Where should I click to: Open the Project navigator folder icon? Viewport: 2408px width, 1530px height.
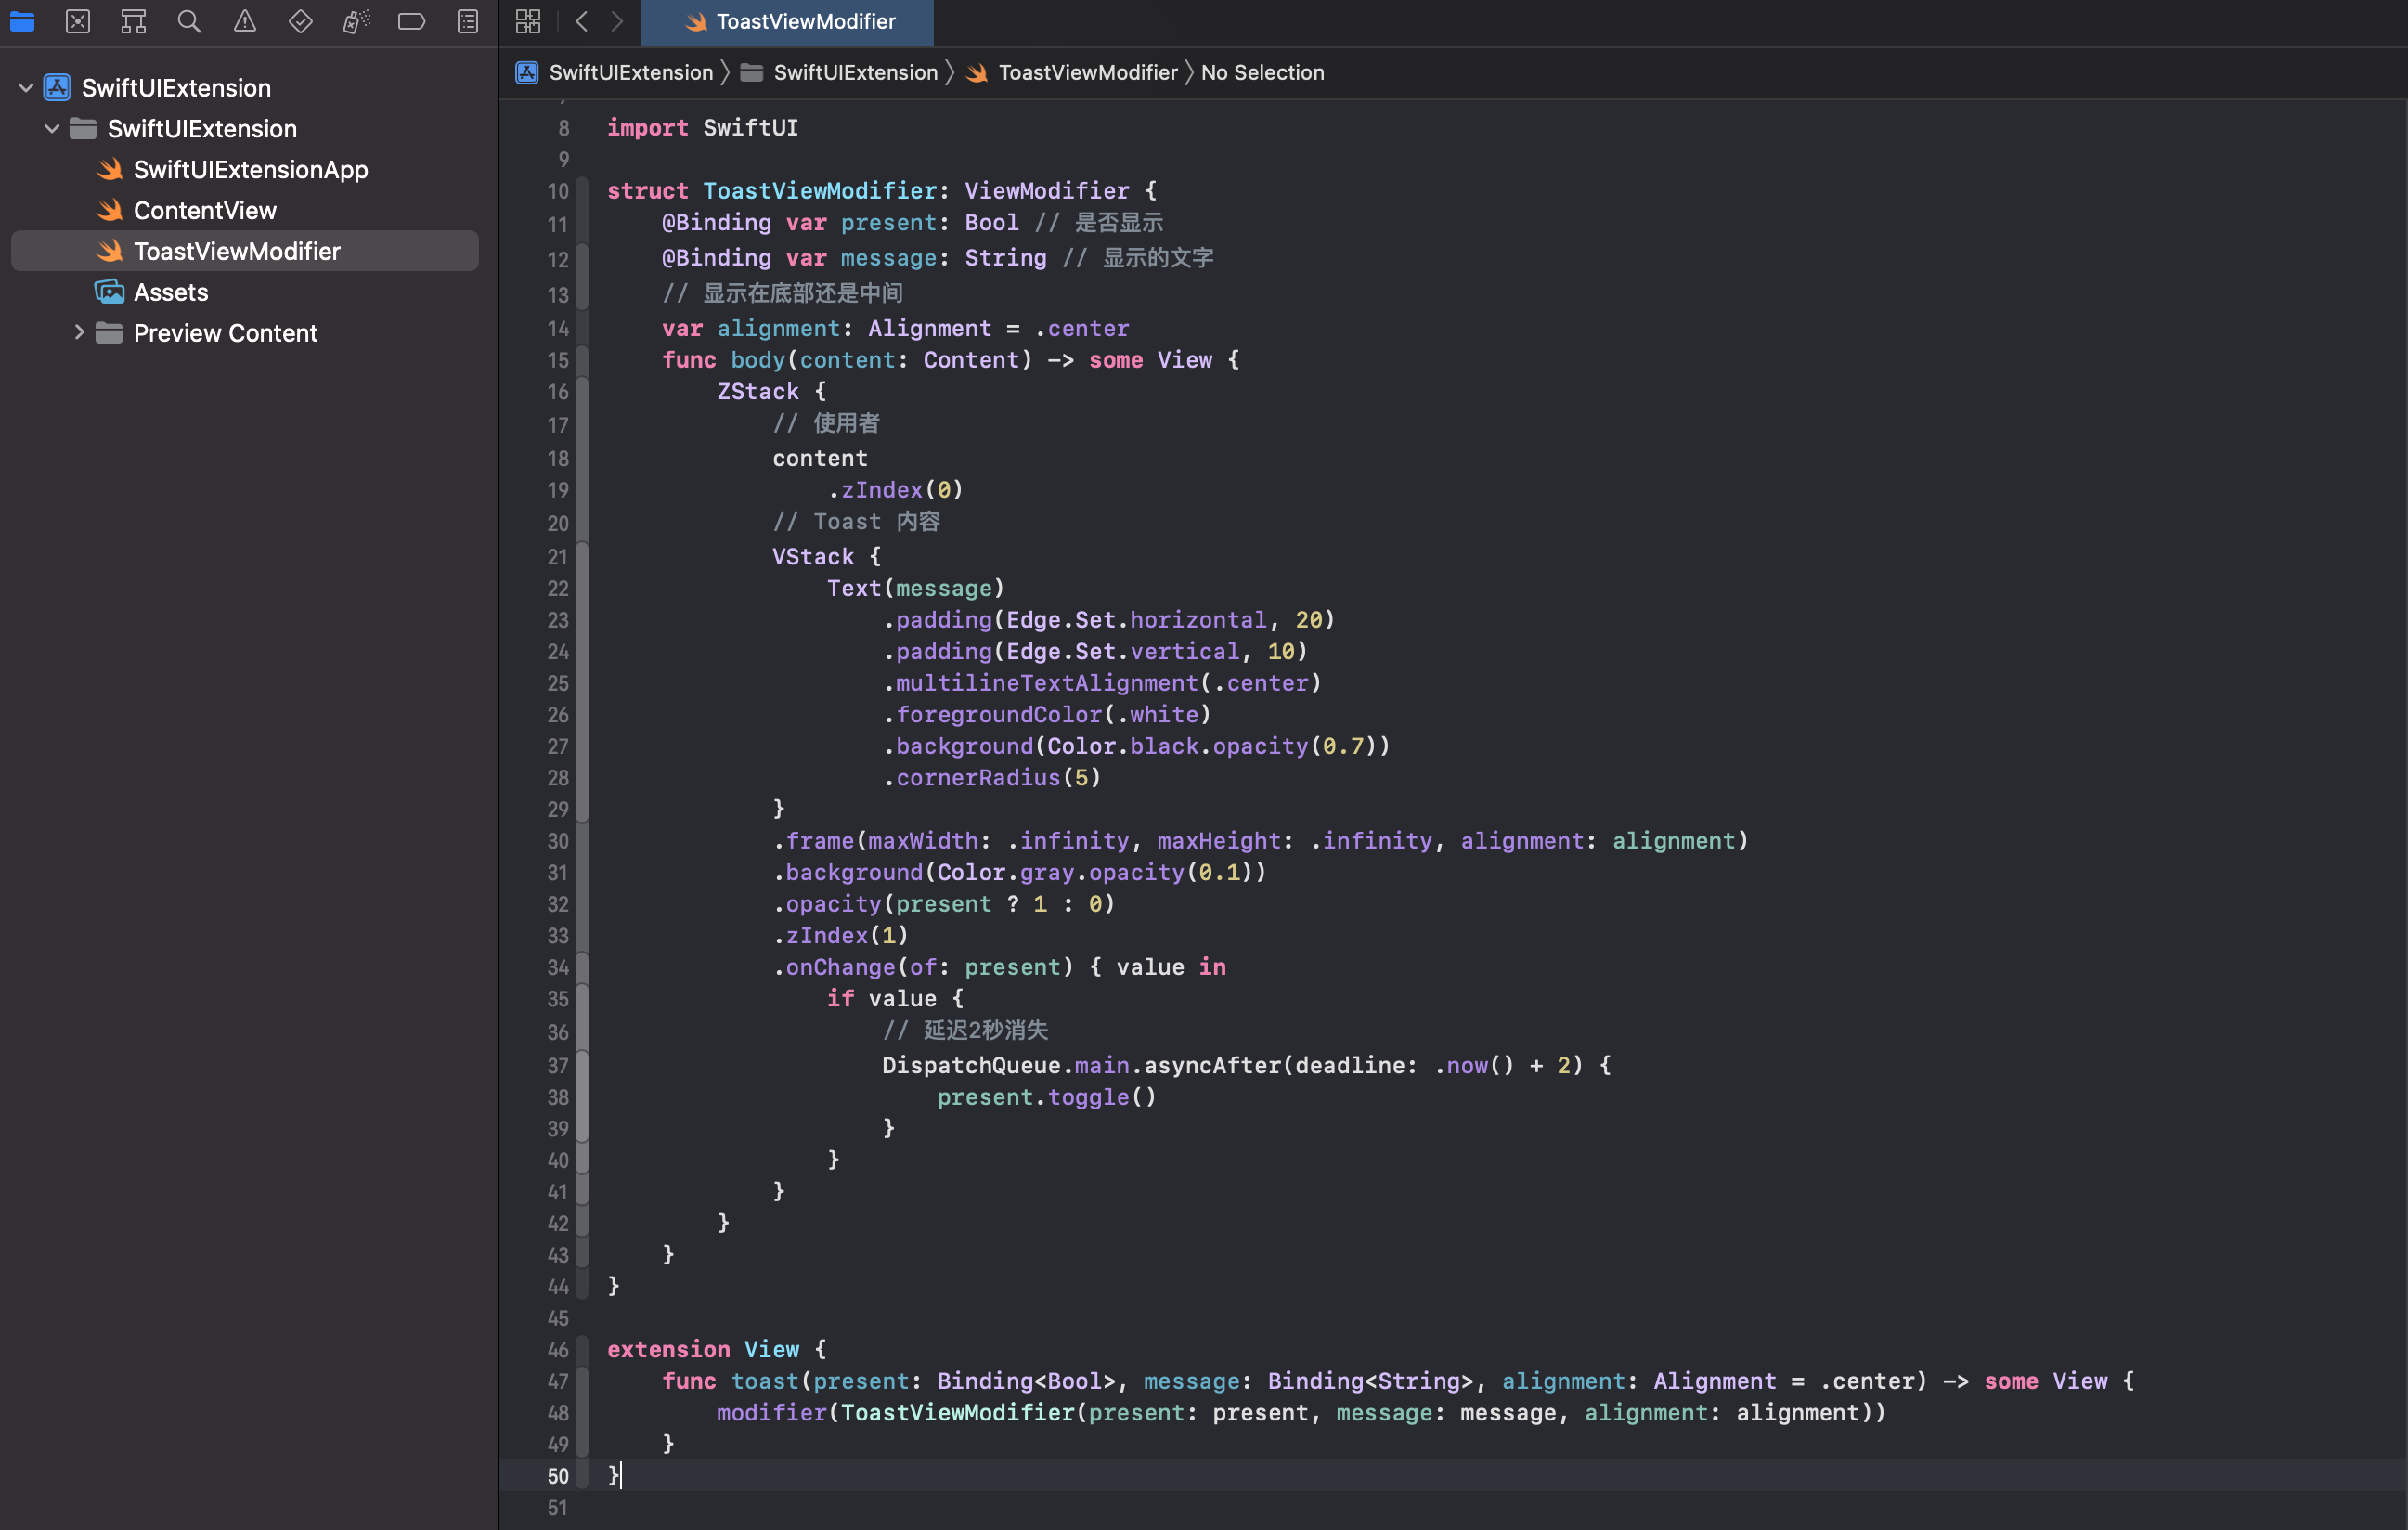pyautogui.click(x=22, y=21)
